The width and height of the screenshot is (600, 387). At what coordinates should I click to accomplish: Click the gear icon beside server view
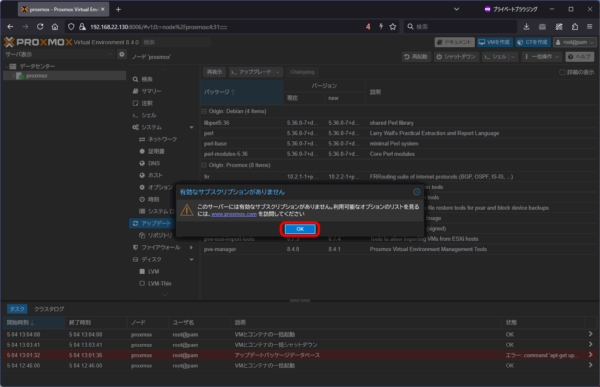122,54
